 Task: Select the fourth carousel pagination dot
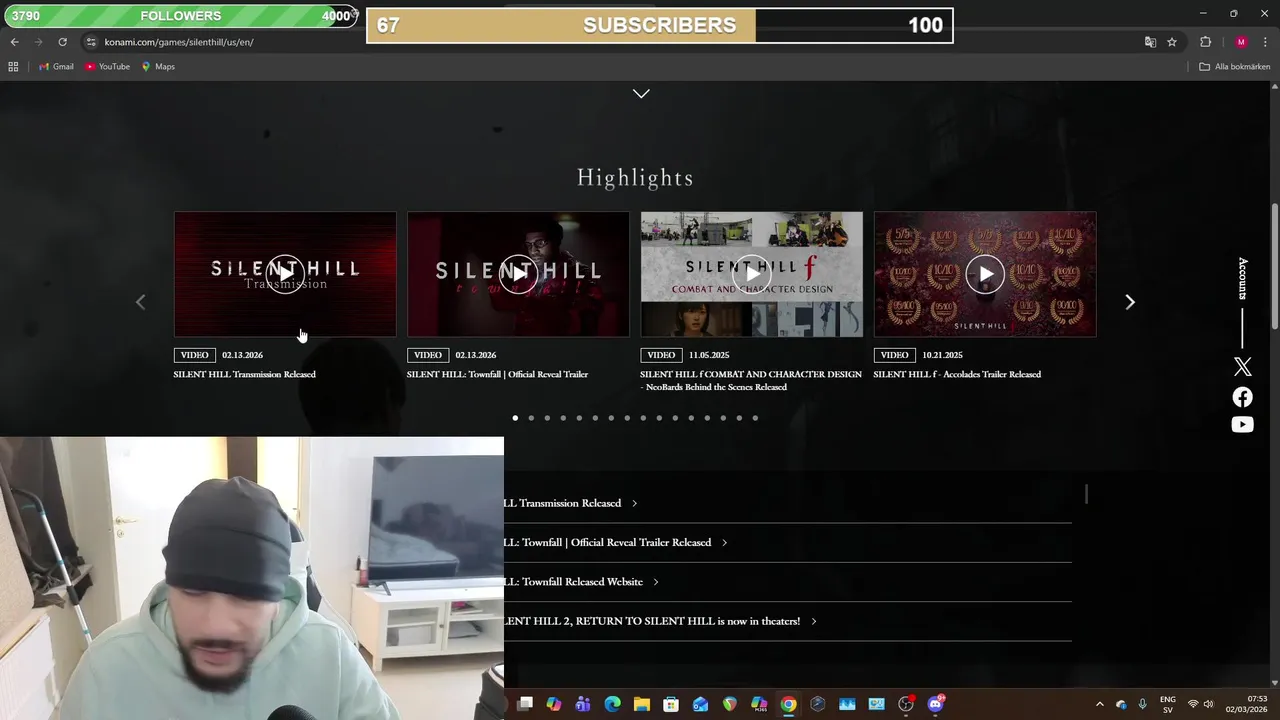point(563,418)
